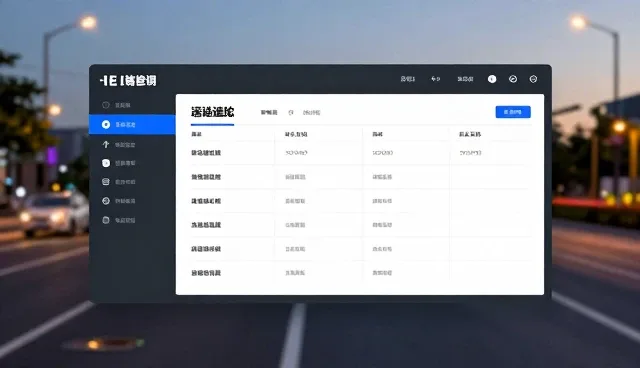Select the blue highlighted sidebar item

pyautogui.click(x=132, y=124)
